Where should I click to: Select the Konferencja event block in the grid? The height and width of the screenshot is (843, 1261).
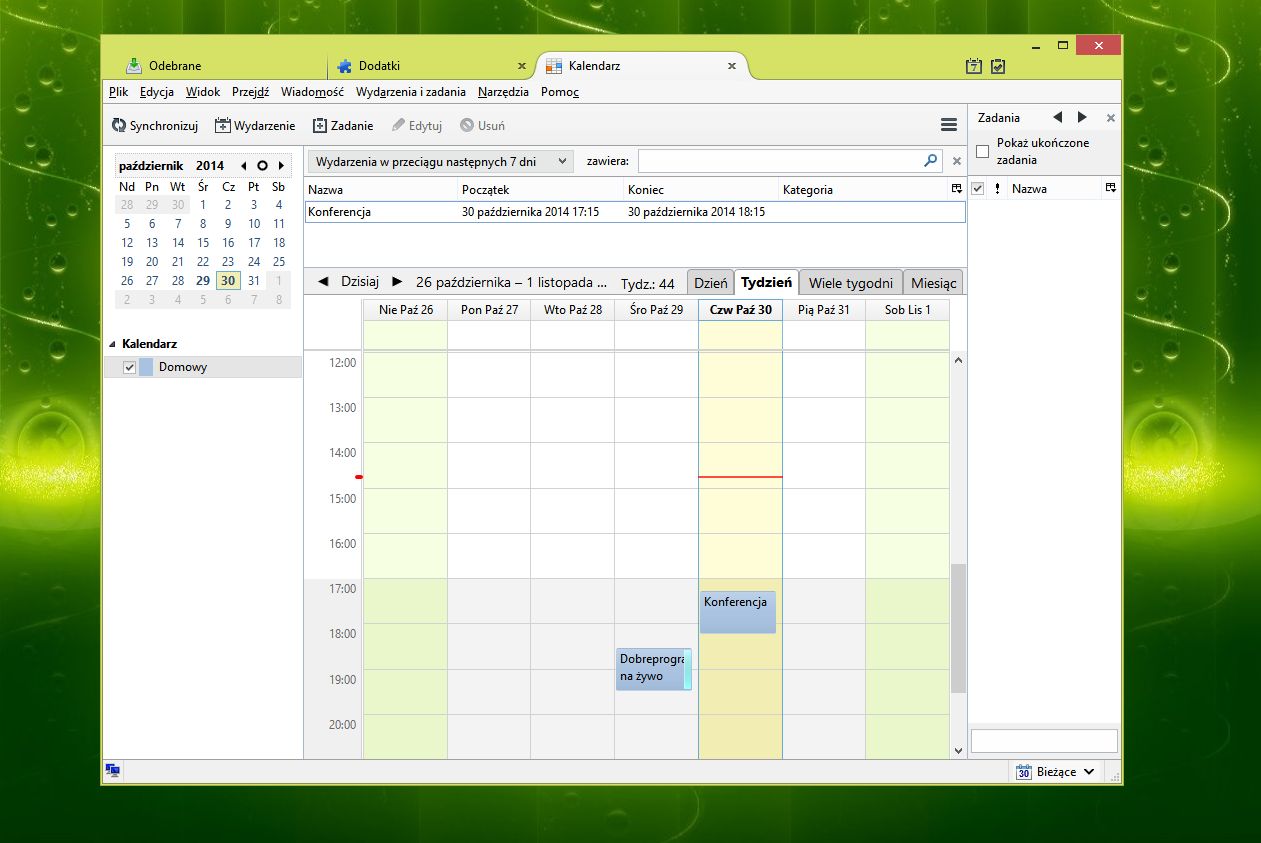[738, 612]
